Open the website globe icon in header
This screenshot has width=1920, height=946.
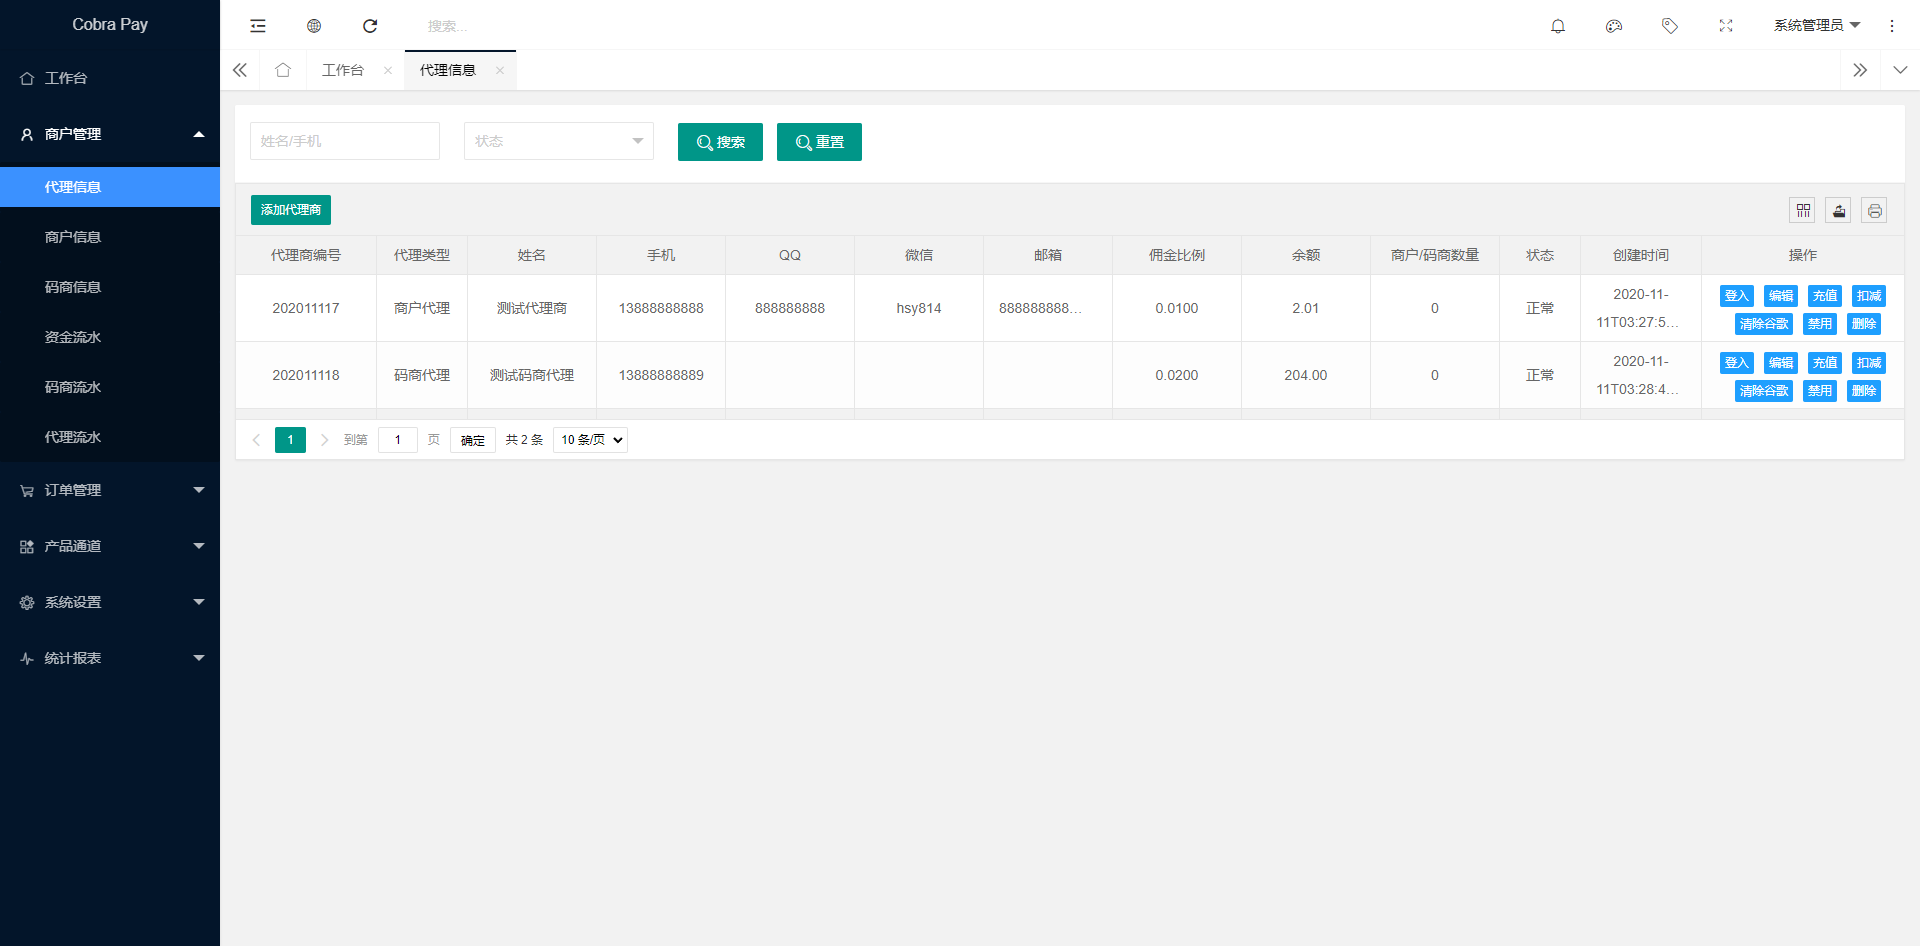pos(314,26)
